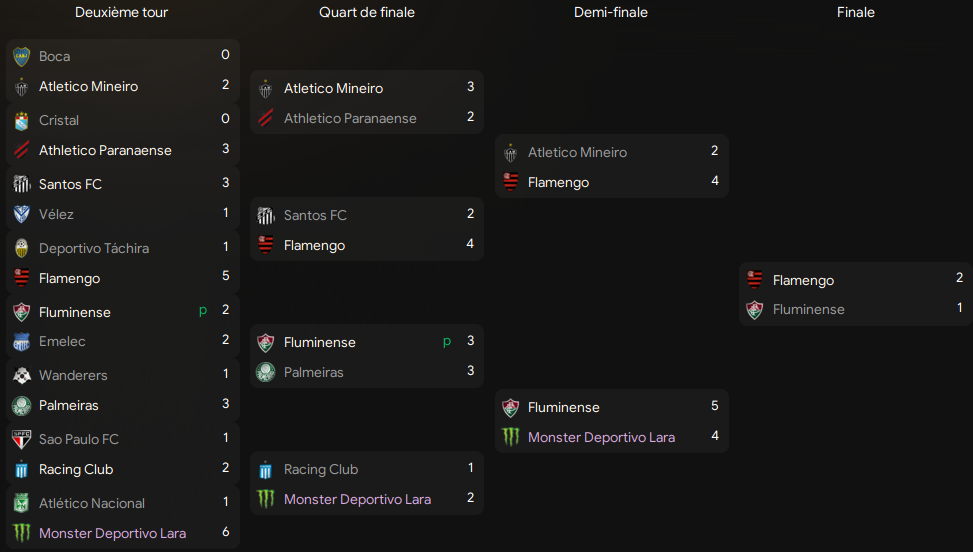Click the Emelec team badge
This screenshot has width=973, height=552.
pos(22,342)
